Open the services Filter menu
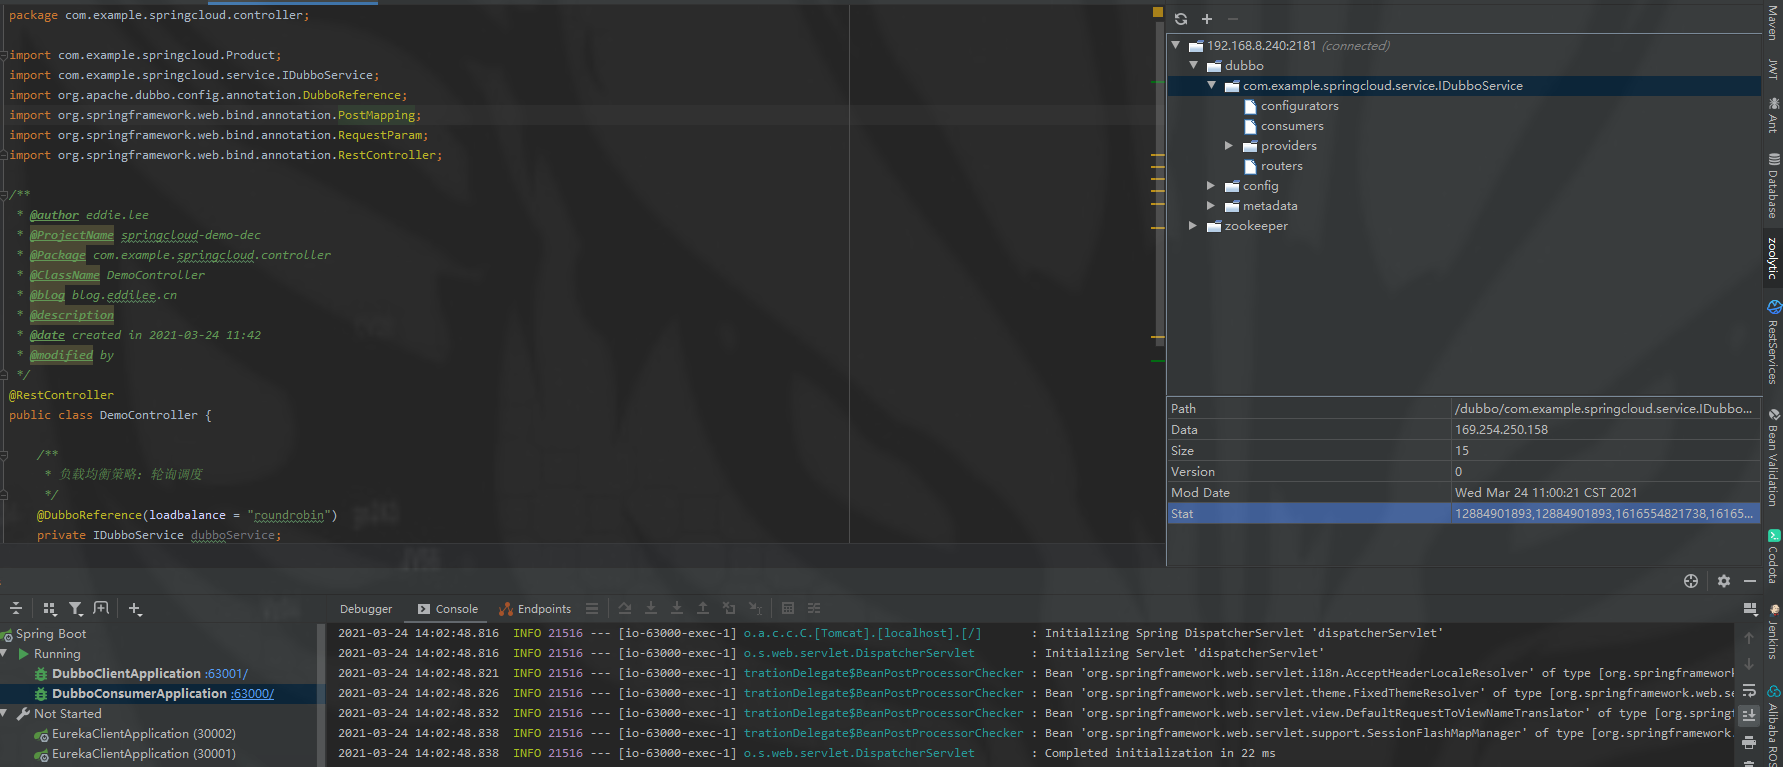Image resolution: width=1783 pixels, height=767 pixels. (x=76, y=608)
